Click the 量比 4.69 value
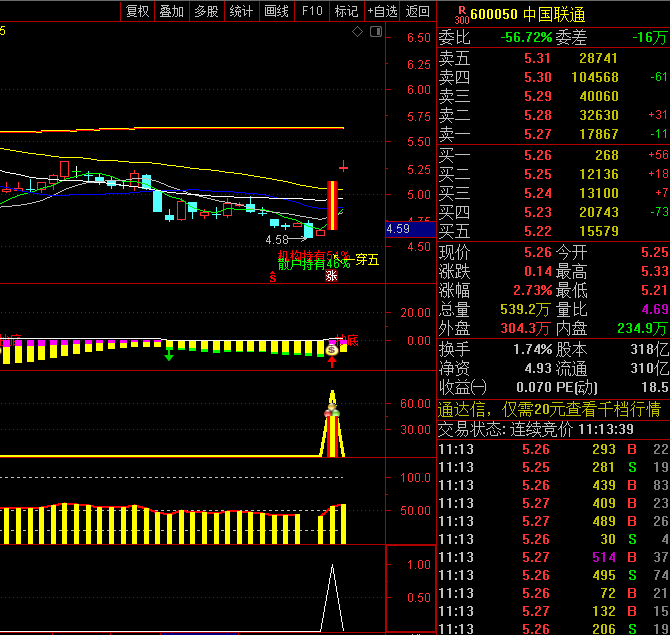The width and height of the screenshot is (670, 635). (x=654, y=309)
